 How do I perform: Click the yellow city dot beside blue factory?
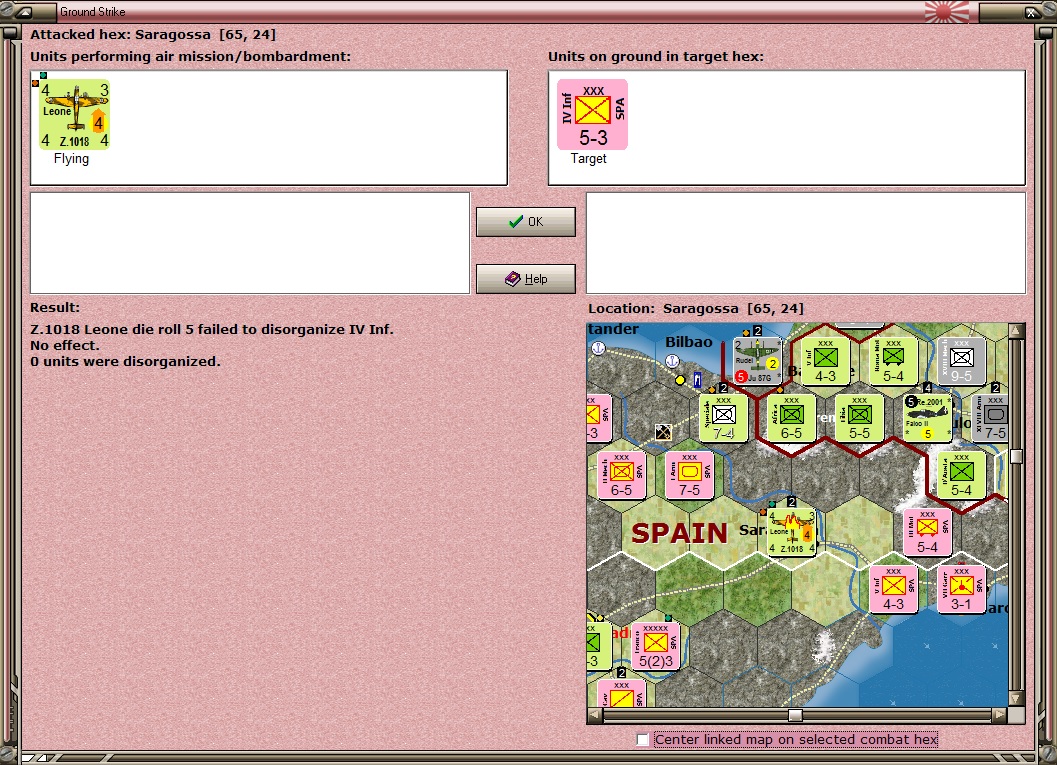(680, 380)
